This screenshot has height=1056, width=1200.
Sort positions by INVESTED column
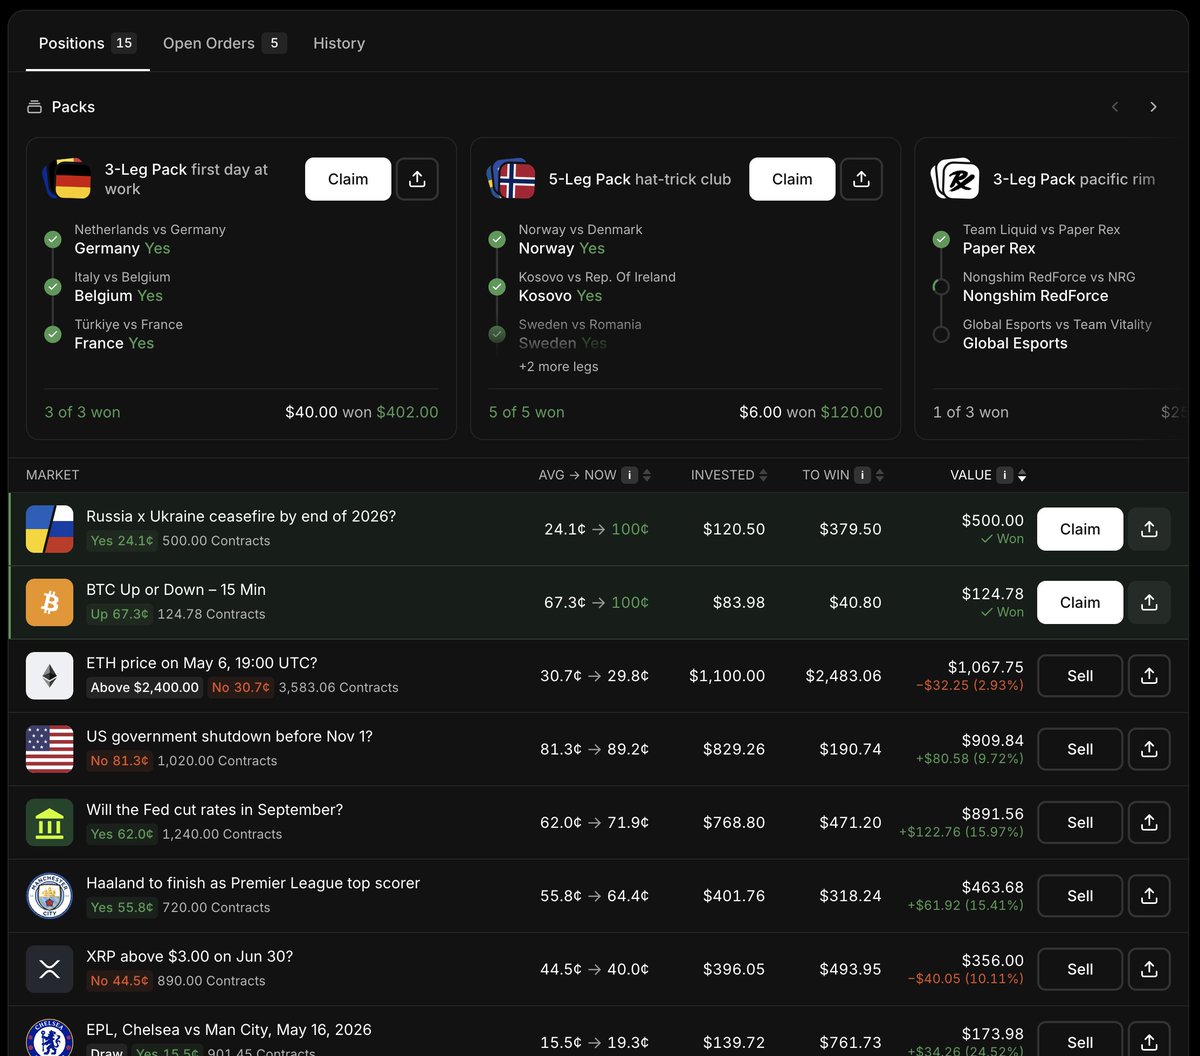pyautogui.click(x=764, y=475)
